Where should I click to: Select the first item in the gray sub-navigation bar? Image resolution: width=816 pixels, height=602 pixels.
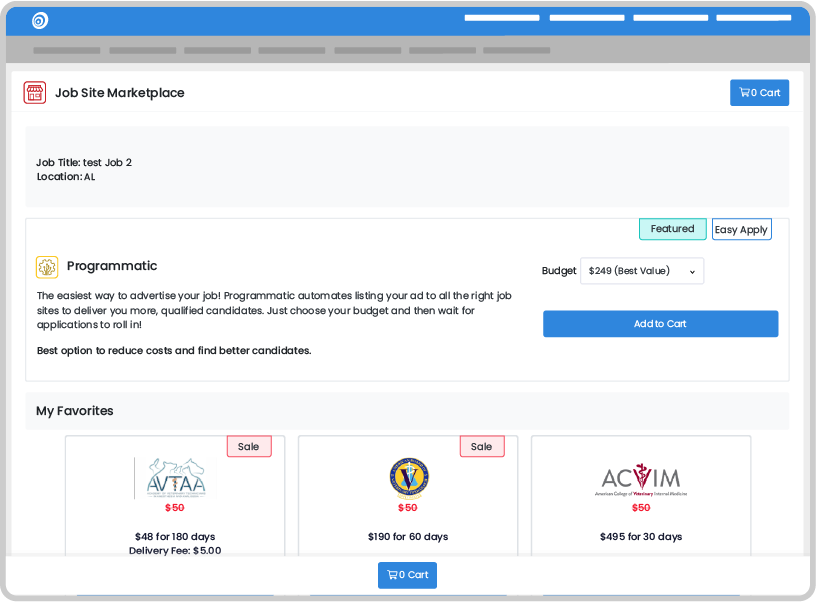point(66,50)
